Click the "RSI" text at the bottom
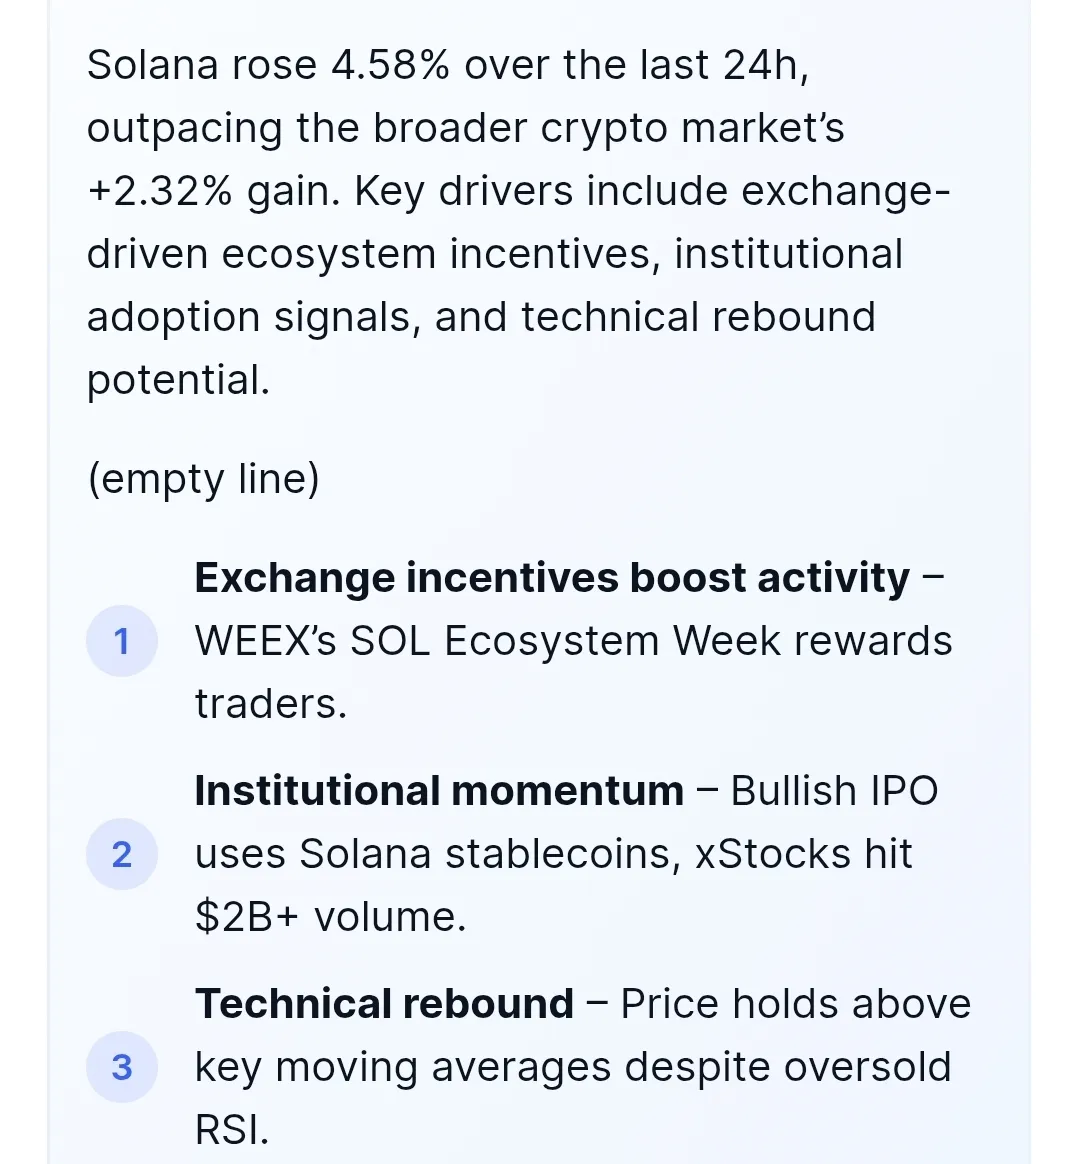The height and width of the screenshot is (1164, 1079). coord(231,1130)
